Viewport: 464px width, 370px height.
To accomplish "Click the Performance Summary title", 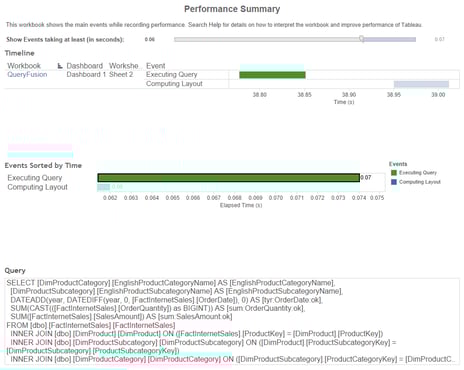I will [x=232, y=9].
